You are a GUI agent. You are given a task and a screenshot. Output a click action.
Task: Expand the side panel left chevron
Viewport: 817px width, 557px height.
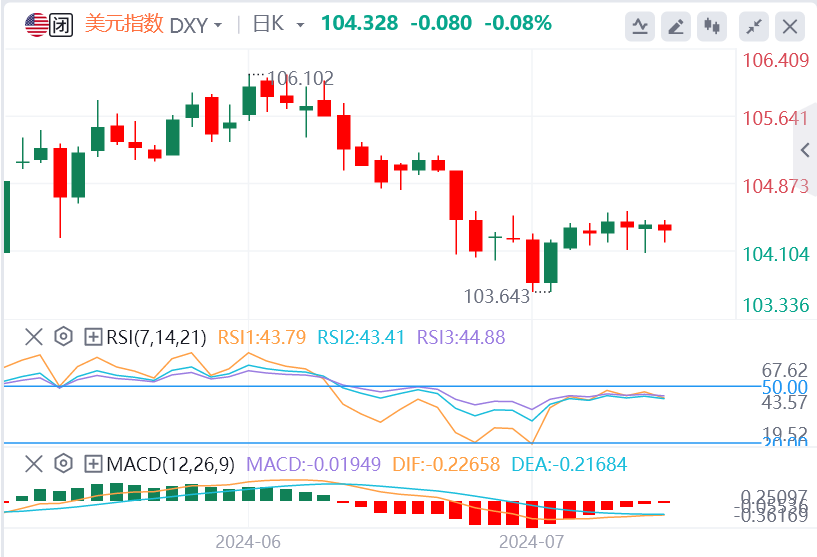pyautogui.click(x=806, y=151)
